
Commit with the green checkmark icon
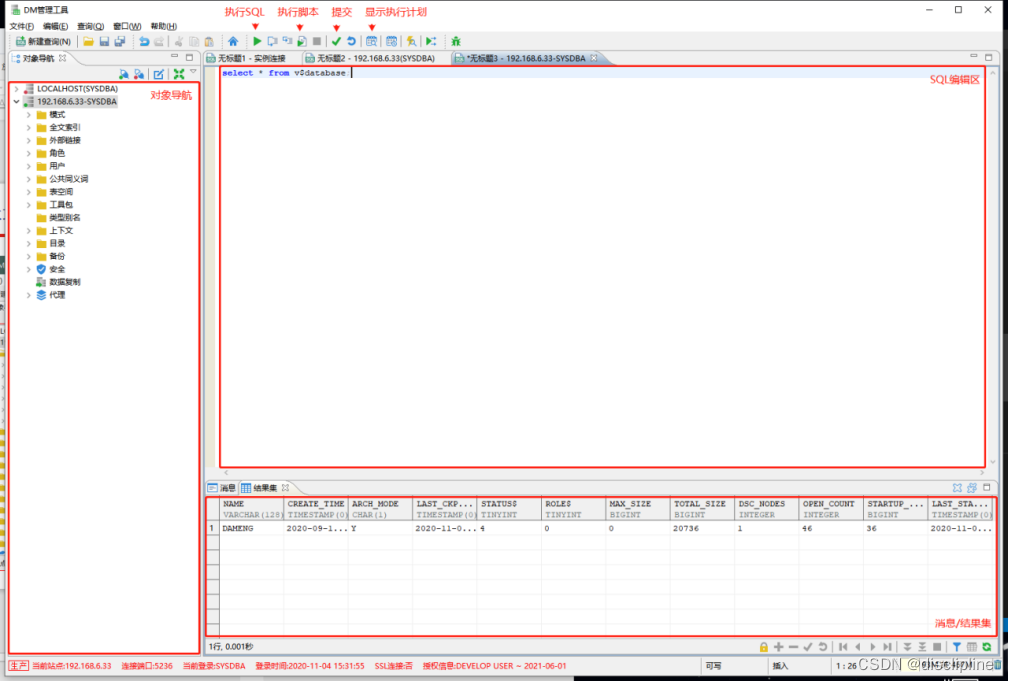[336, 41]
